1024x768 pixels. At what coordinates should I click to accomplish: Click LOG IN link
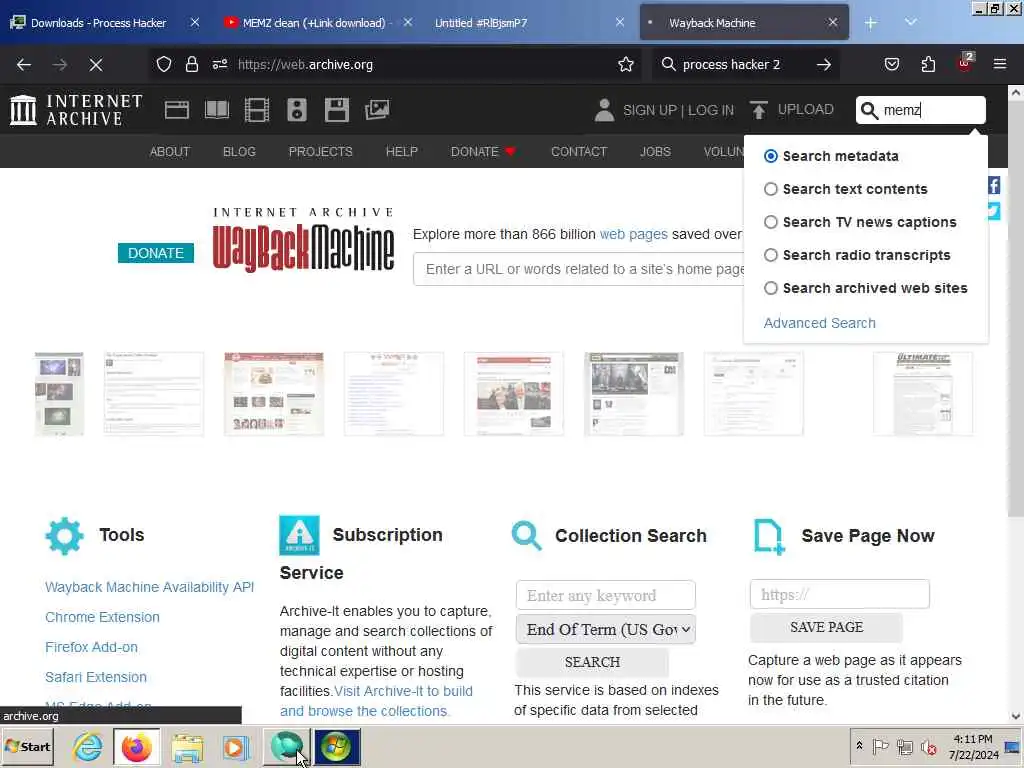[x=711, y=110]
